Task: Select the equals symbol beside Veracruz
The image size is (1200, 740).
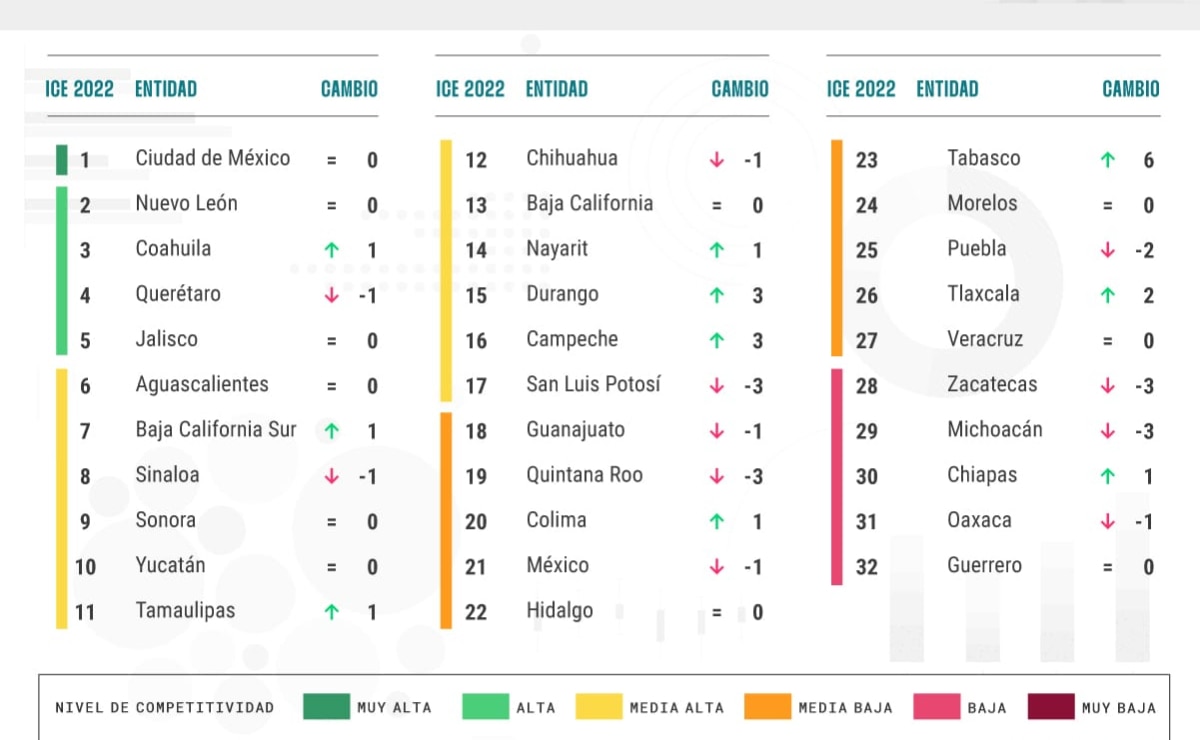Action: point(1108,340)
